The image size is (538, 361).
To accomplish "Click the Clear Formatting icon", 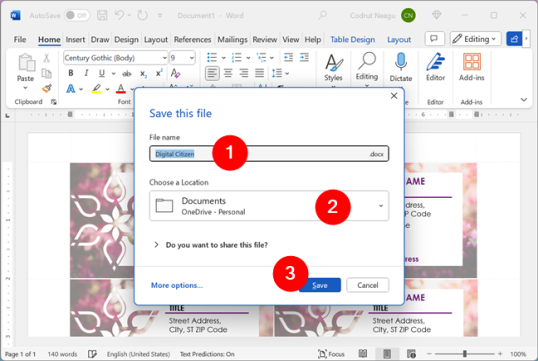I will pyautogui.click(x=175, y=73).
